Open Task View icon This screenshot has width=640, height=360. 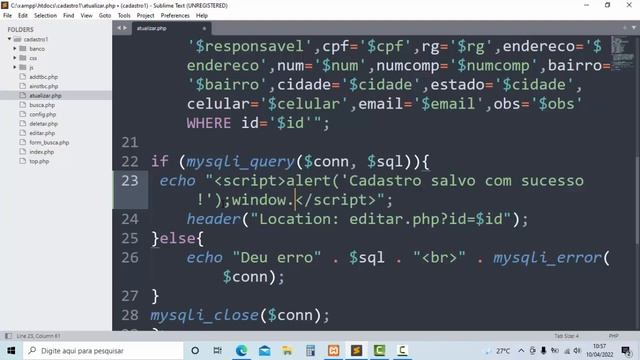[218, 351]
